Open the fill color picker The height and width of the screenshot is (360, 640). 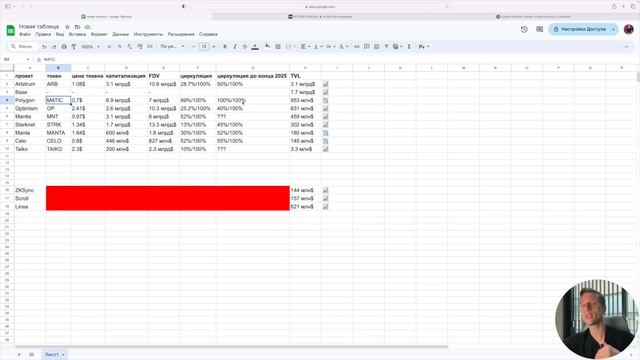267,47
